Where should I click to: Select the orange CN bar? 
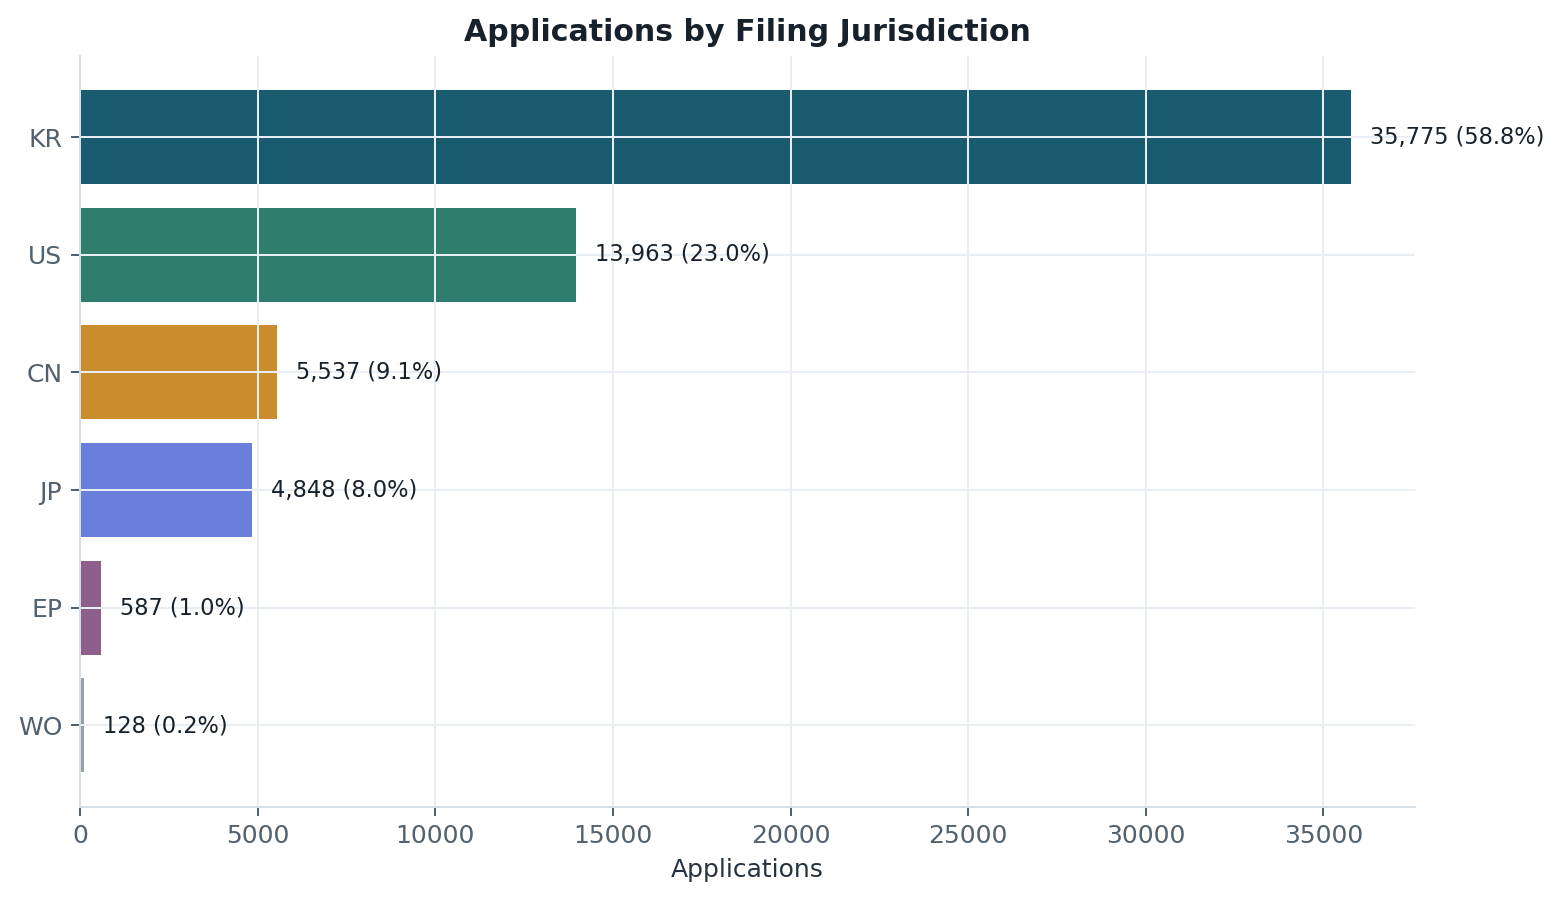point(178,372)
